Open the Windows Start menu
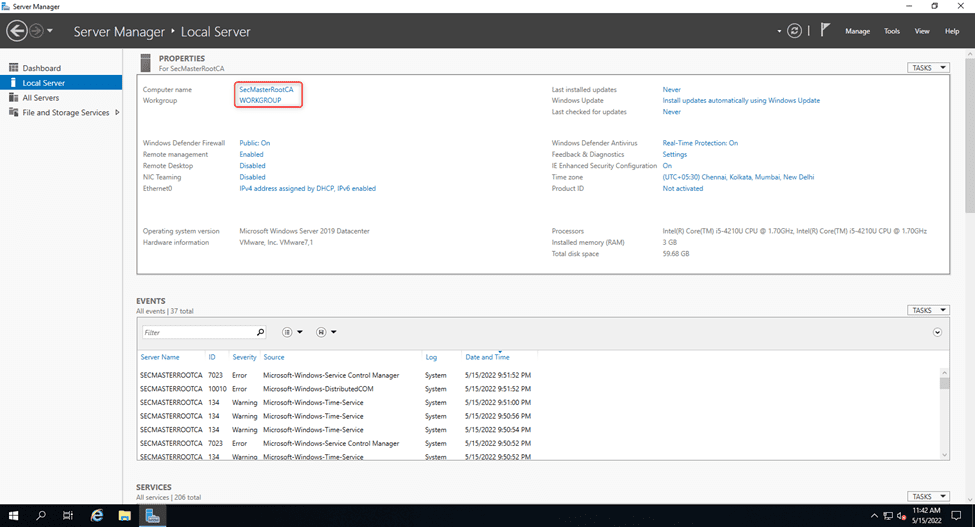Viewport: 975px width, 527px height. pyautogui.click(x=13, y=516)
